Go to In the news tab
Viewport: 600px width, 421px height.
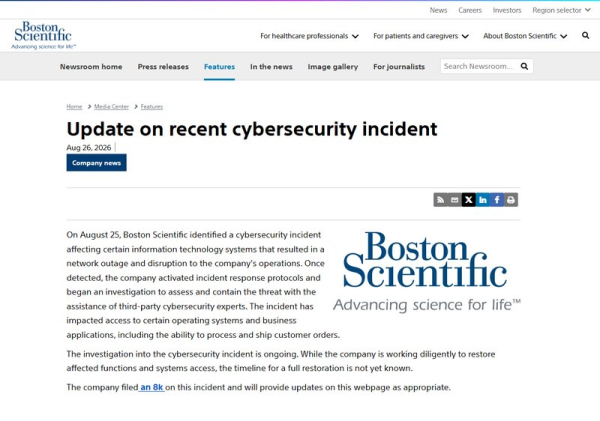pyautogui.click(x=271, y=67)
